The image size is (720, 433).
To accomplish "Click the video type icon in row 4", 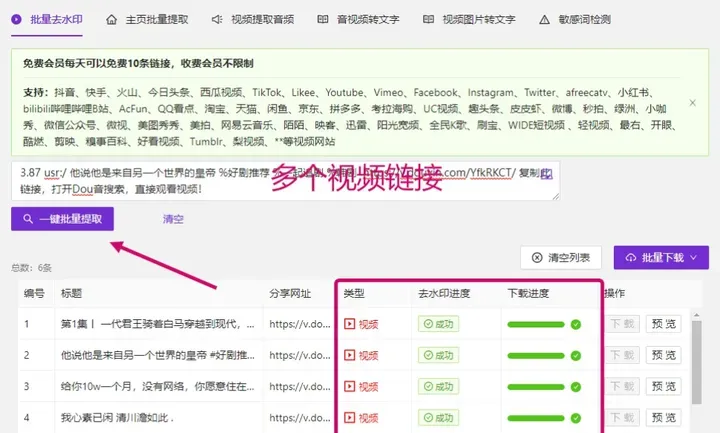I will point(349,418).
